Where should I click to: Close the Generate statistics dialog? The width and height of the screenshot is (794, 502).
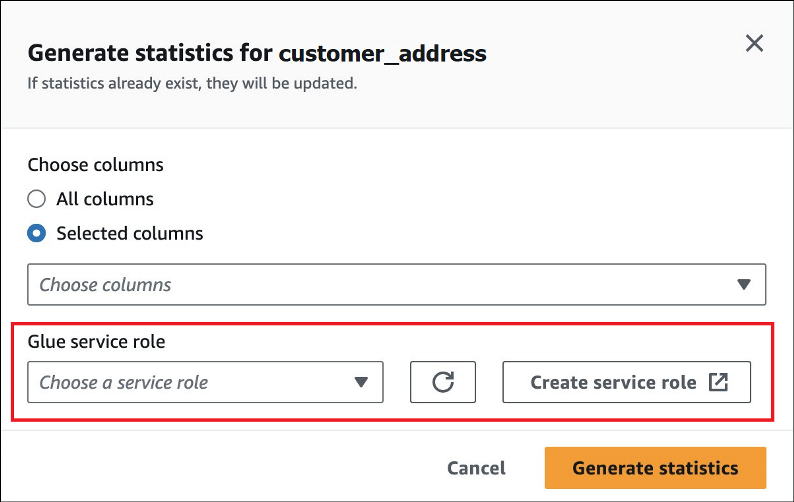(x=754, y=43)
